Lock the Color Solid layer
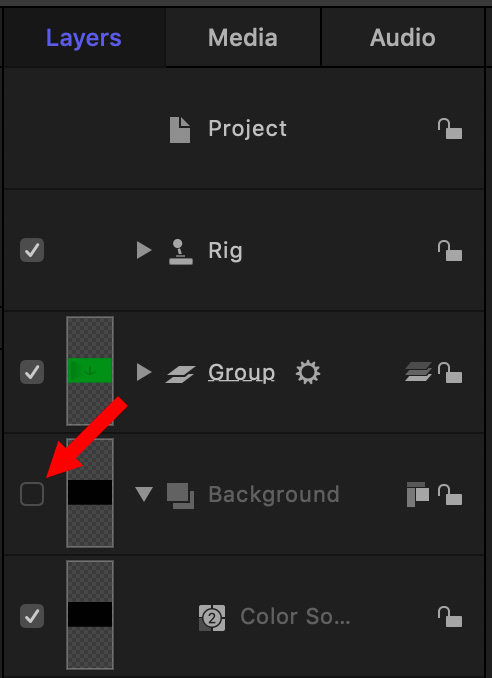 (450, 616)
